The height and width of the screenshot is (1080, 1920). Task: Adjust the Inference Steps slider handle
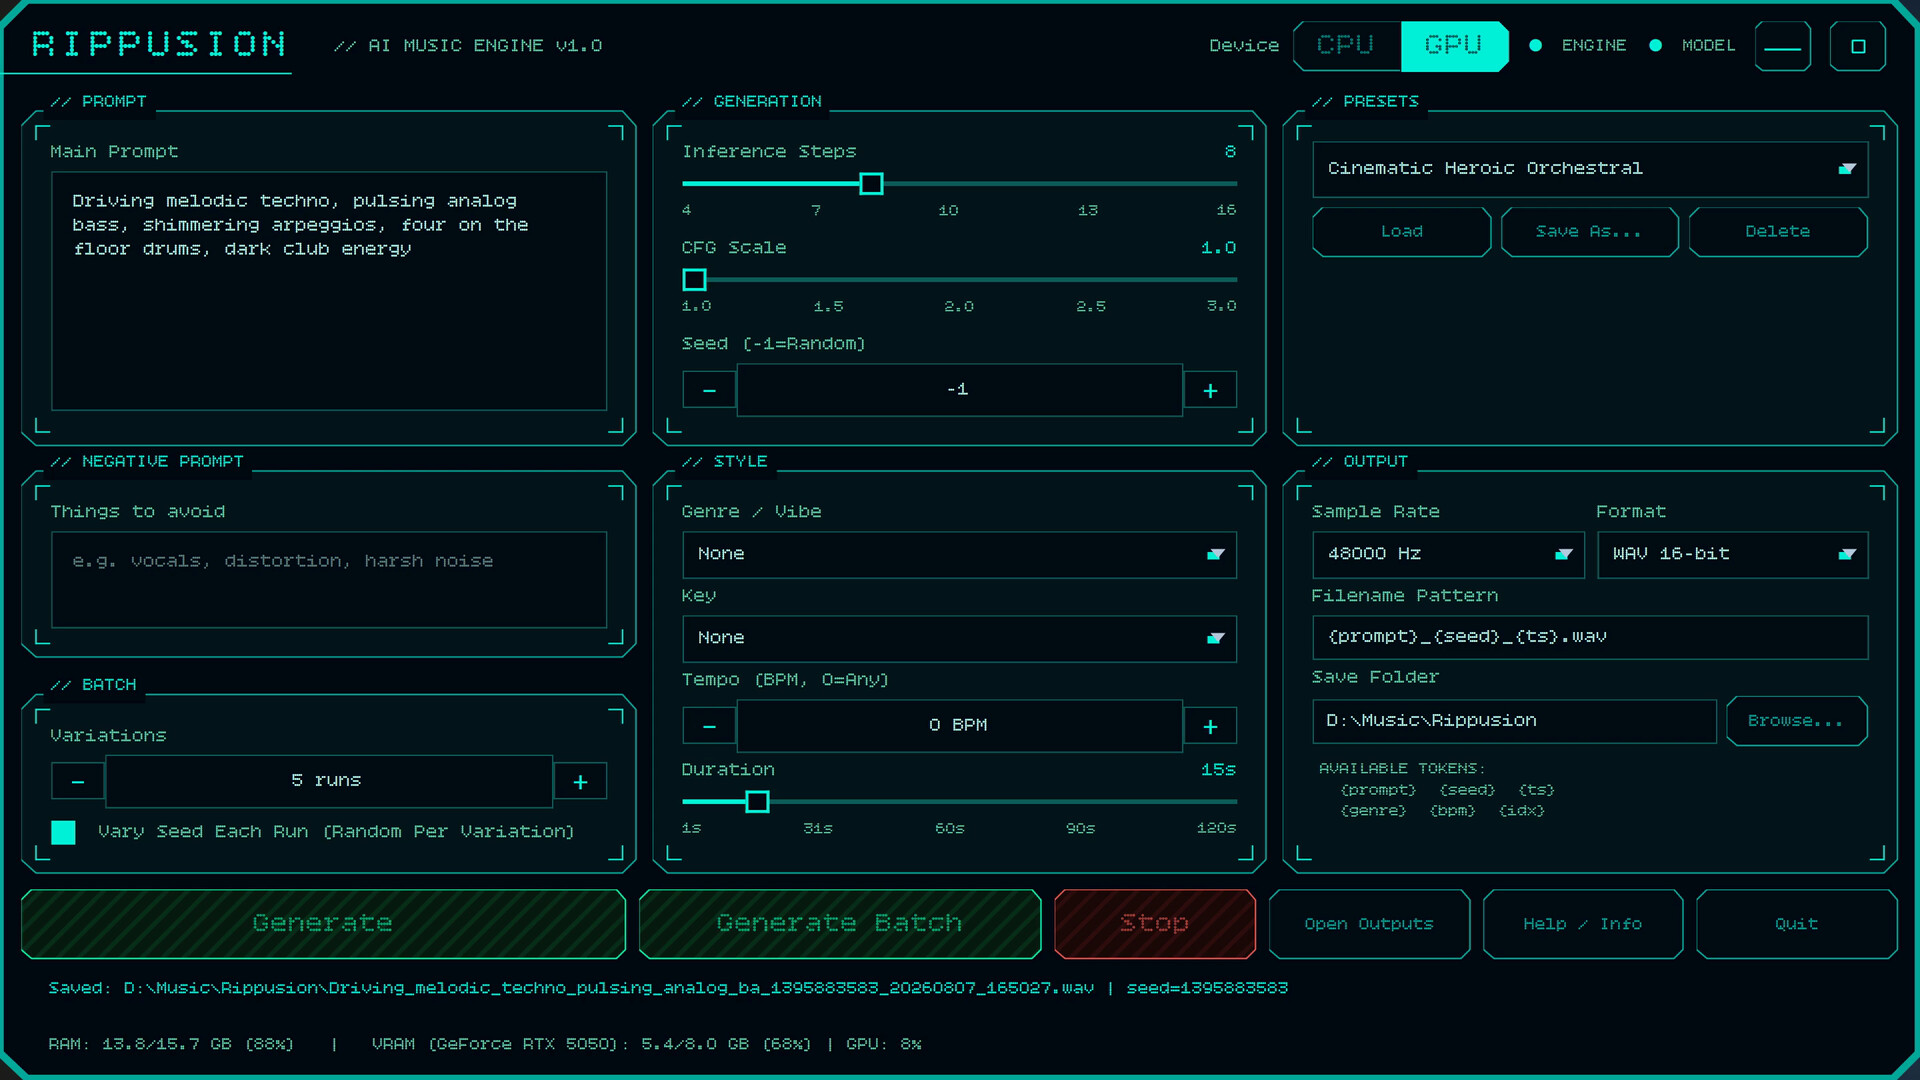coord(871,184)
